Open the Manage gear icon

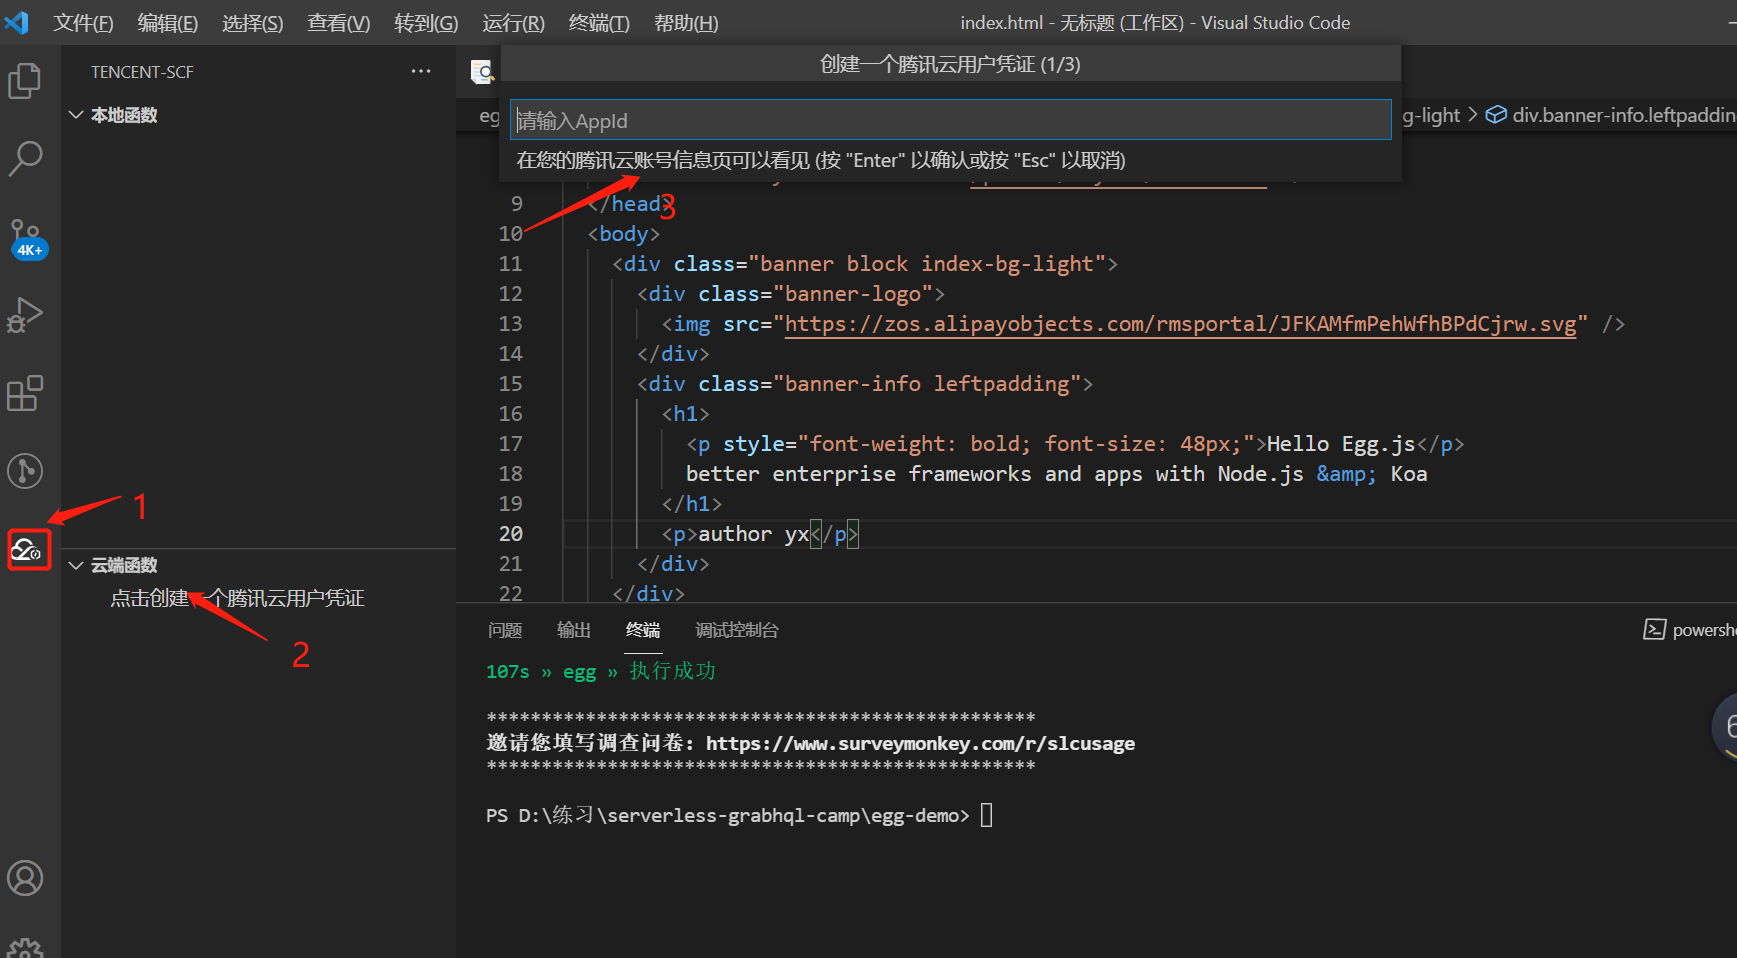tap(25, 948)
